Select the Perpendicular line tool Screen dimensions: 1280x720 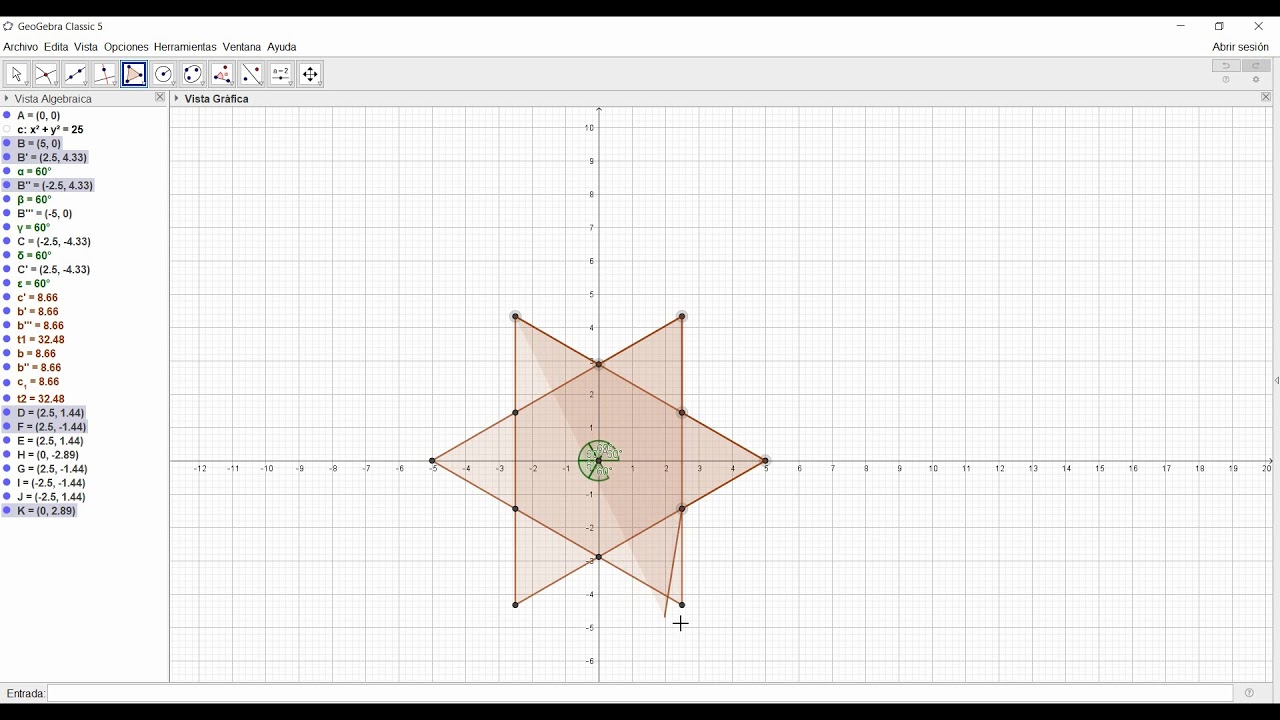coord(105,74)
